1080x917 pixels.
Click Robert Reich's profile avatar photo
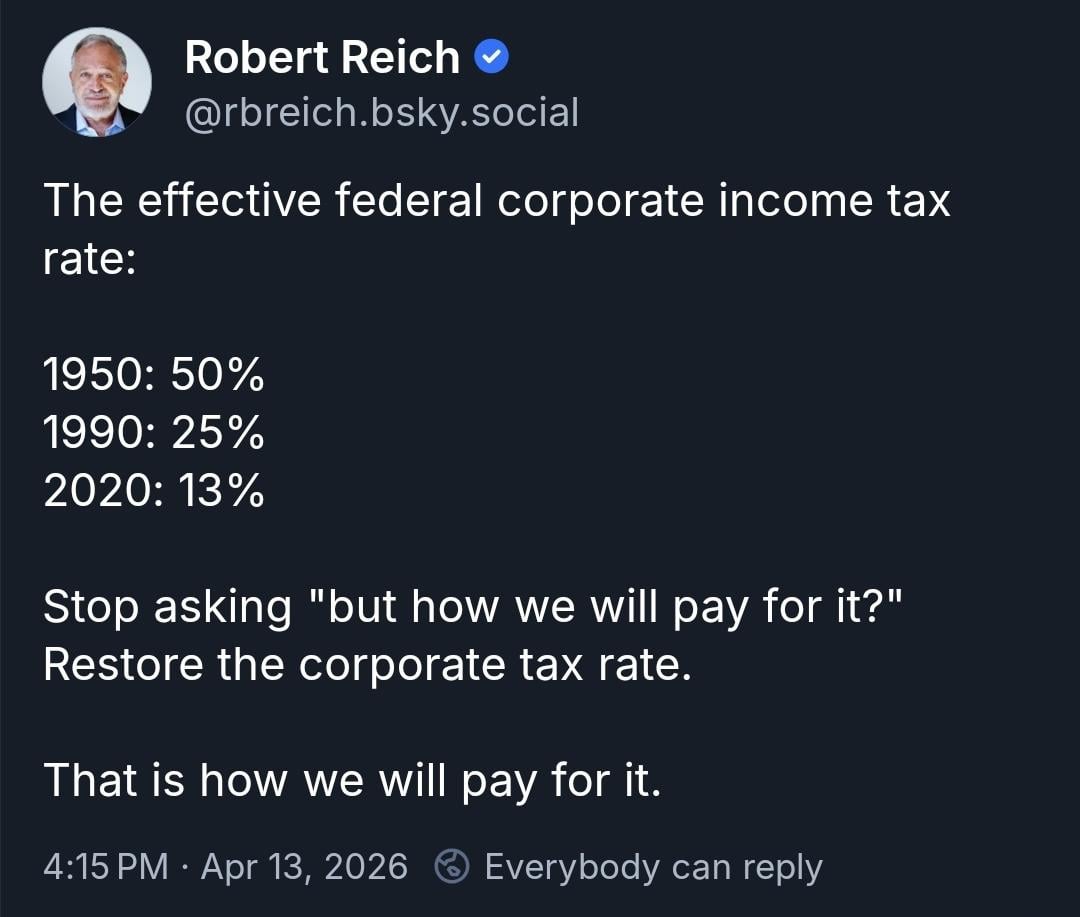(x=97, y=82)
